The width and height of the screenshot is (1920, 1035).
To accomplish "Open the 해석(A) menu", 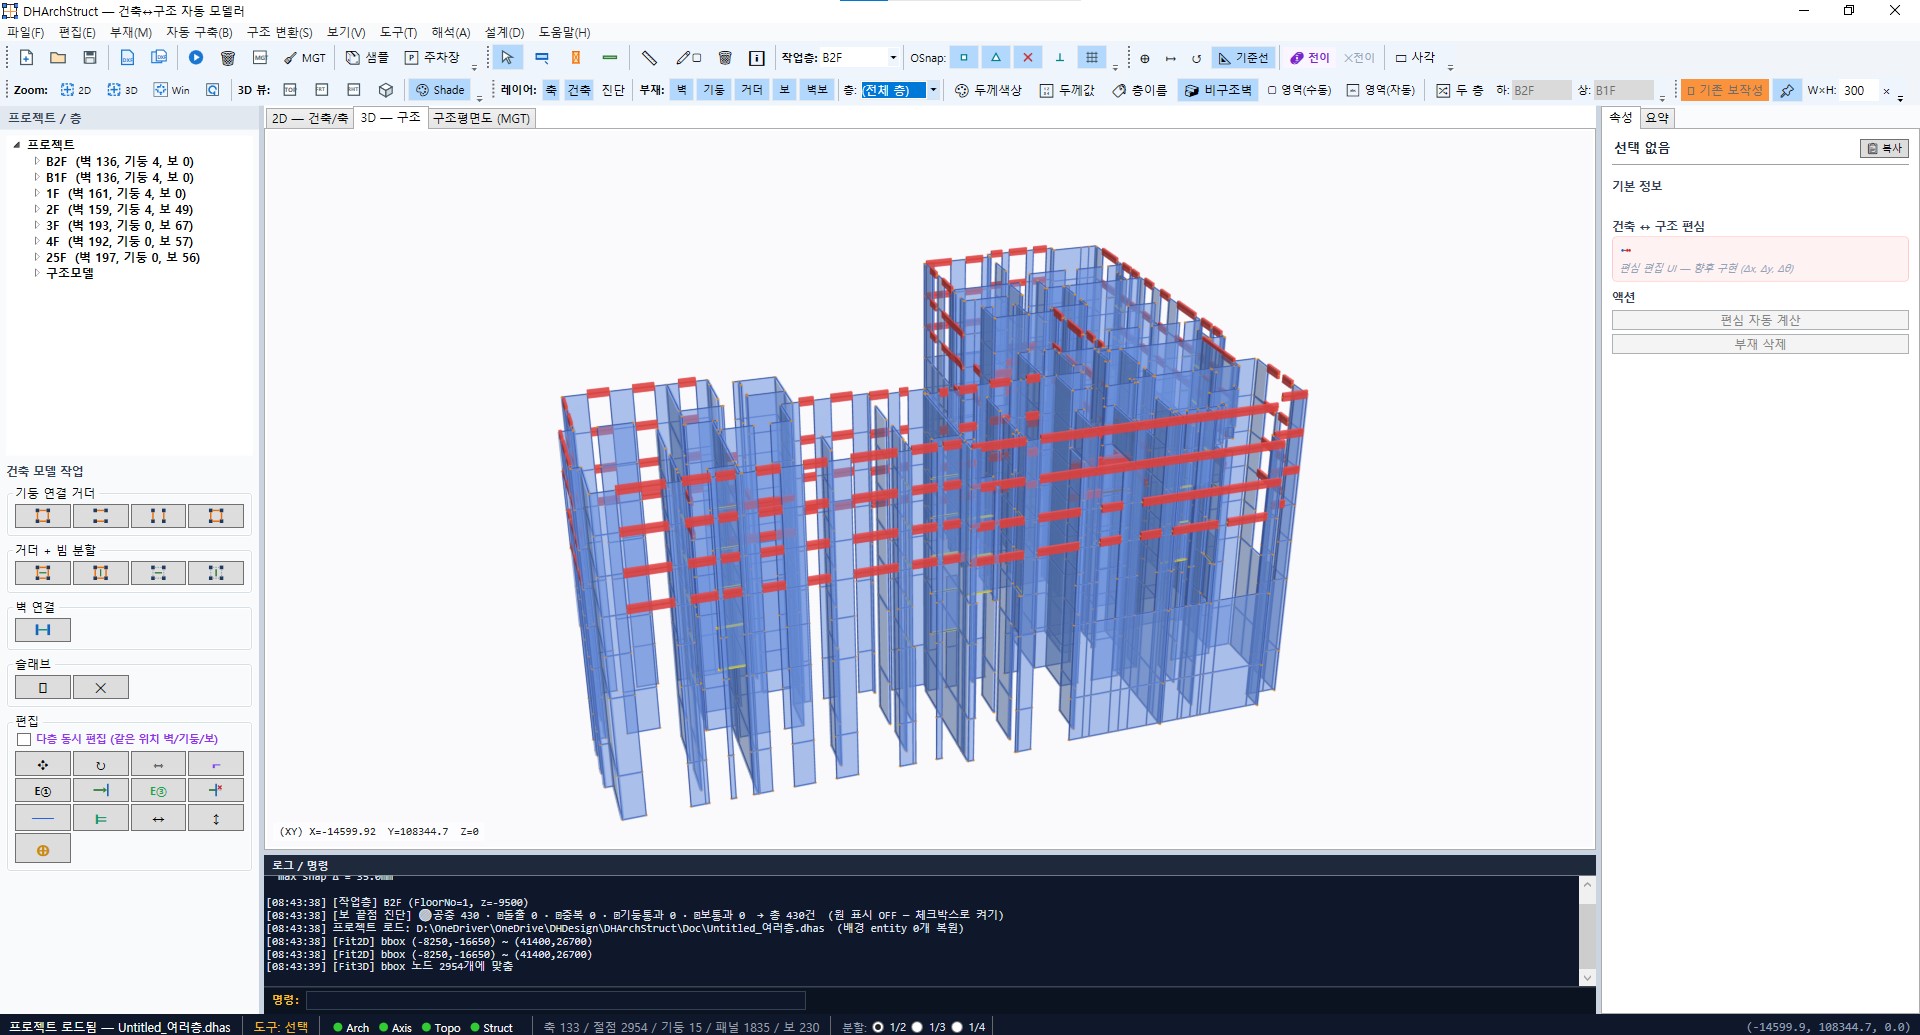I will (x=451, y=33).
